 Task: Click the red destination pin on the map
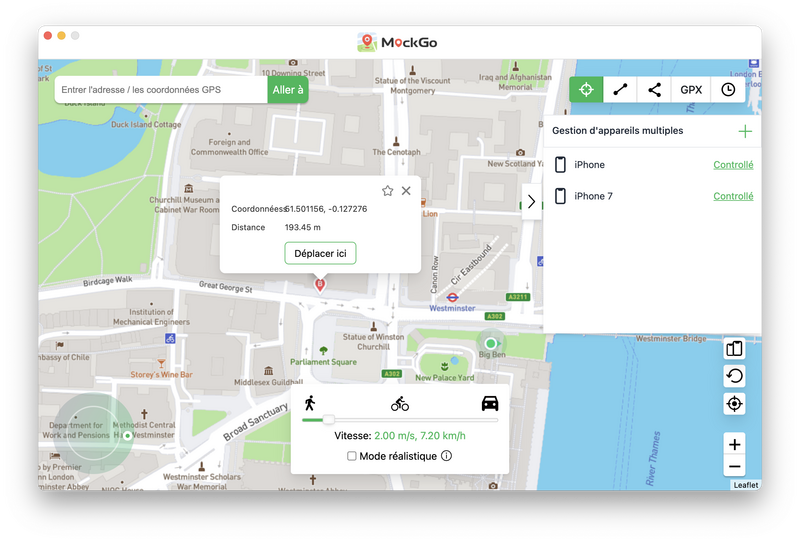320,285
